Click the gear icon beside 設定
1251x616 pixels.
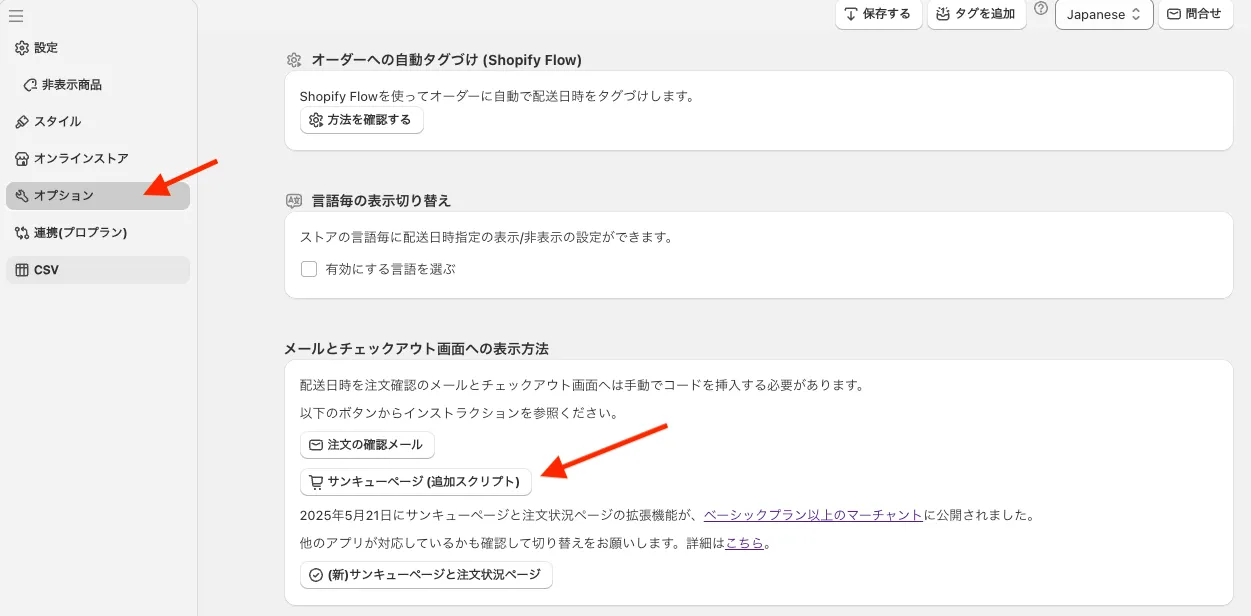[22, 48]
